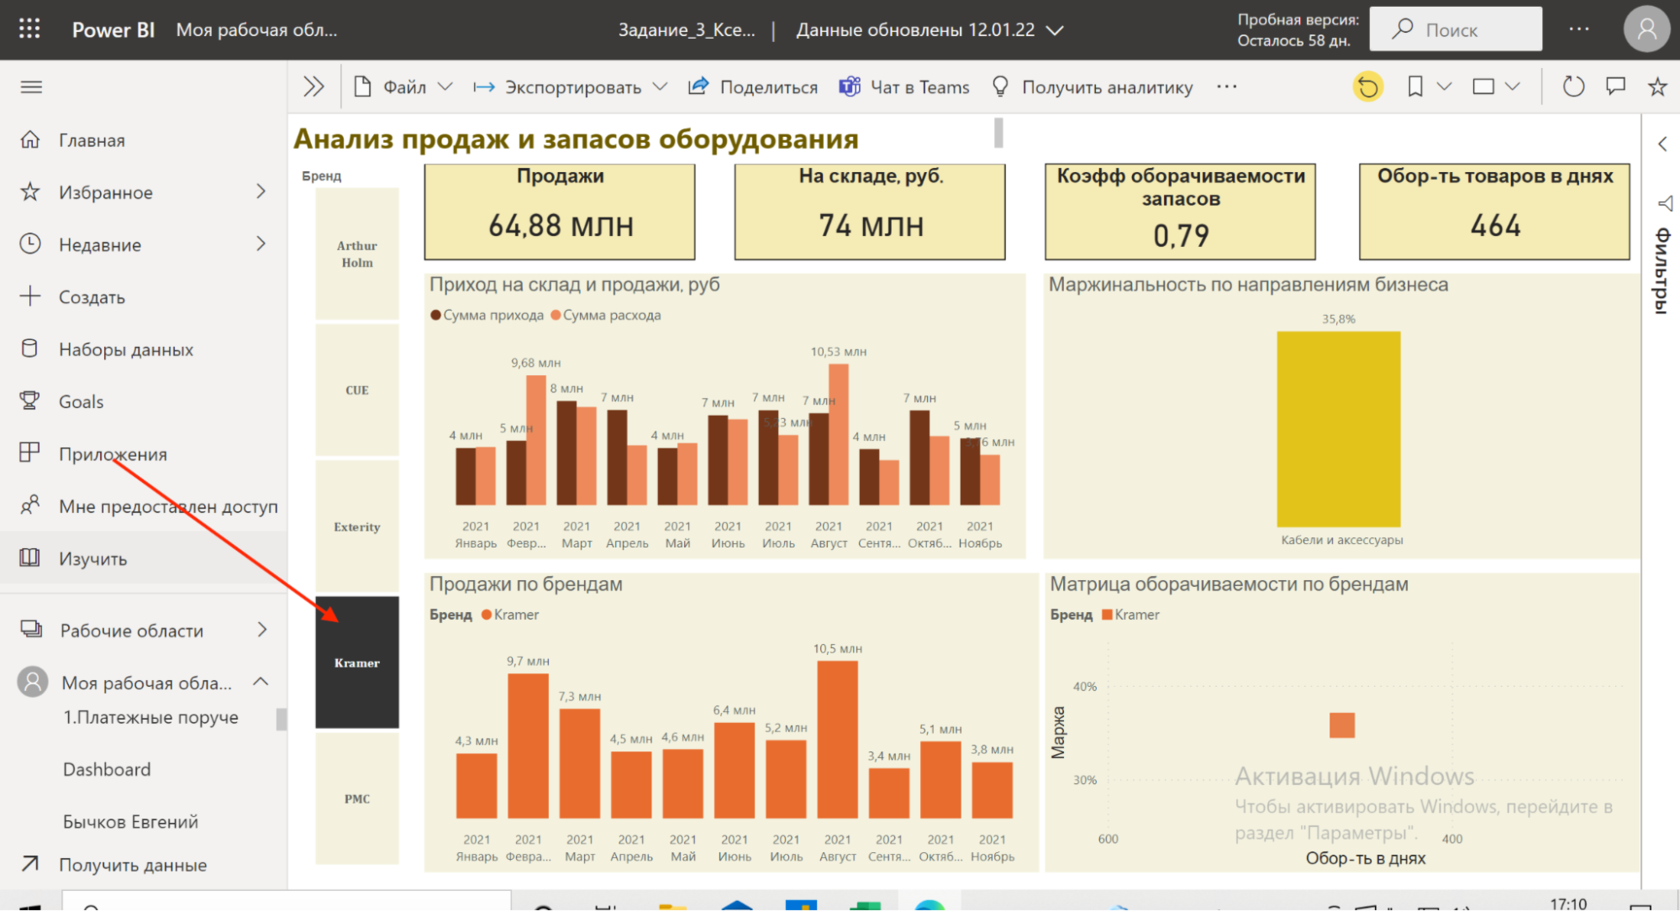The height and width of the screenshot is (911, 1680).
Task: Select PMC brand slicer tile
Action: (357, 798)
